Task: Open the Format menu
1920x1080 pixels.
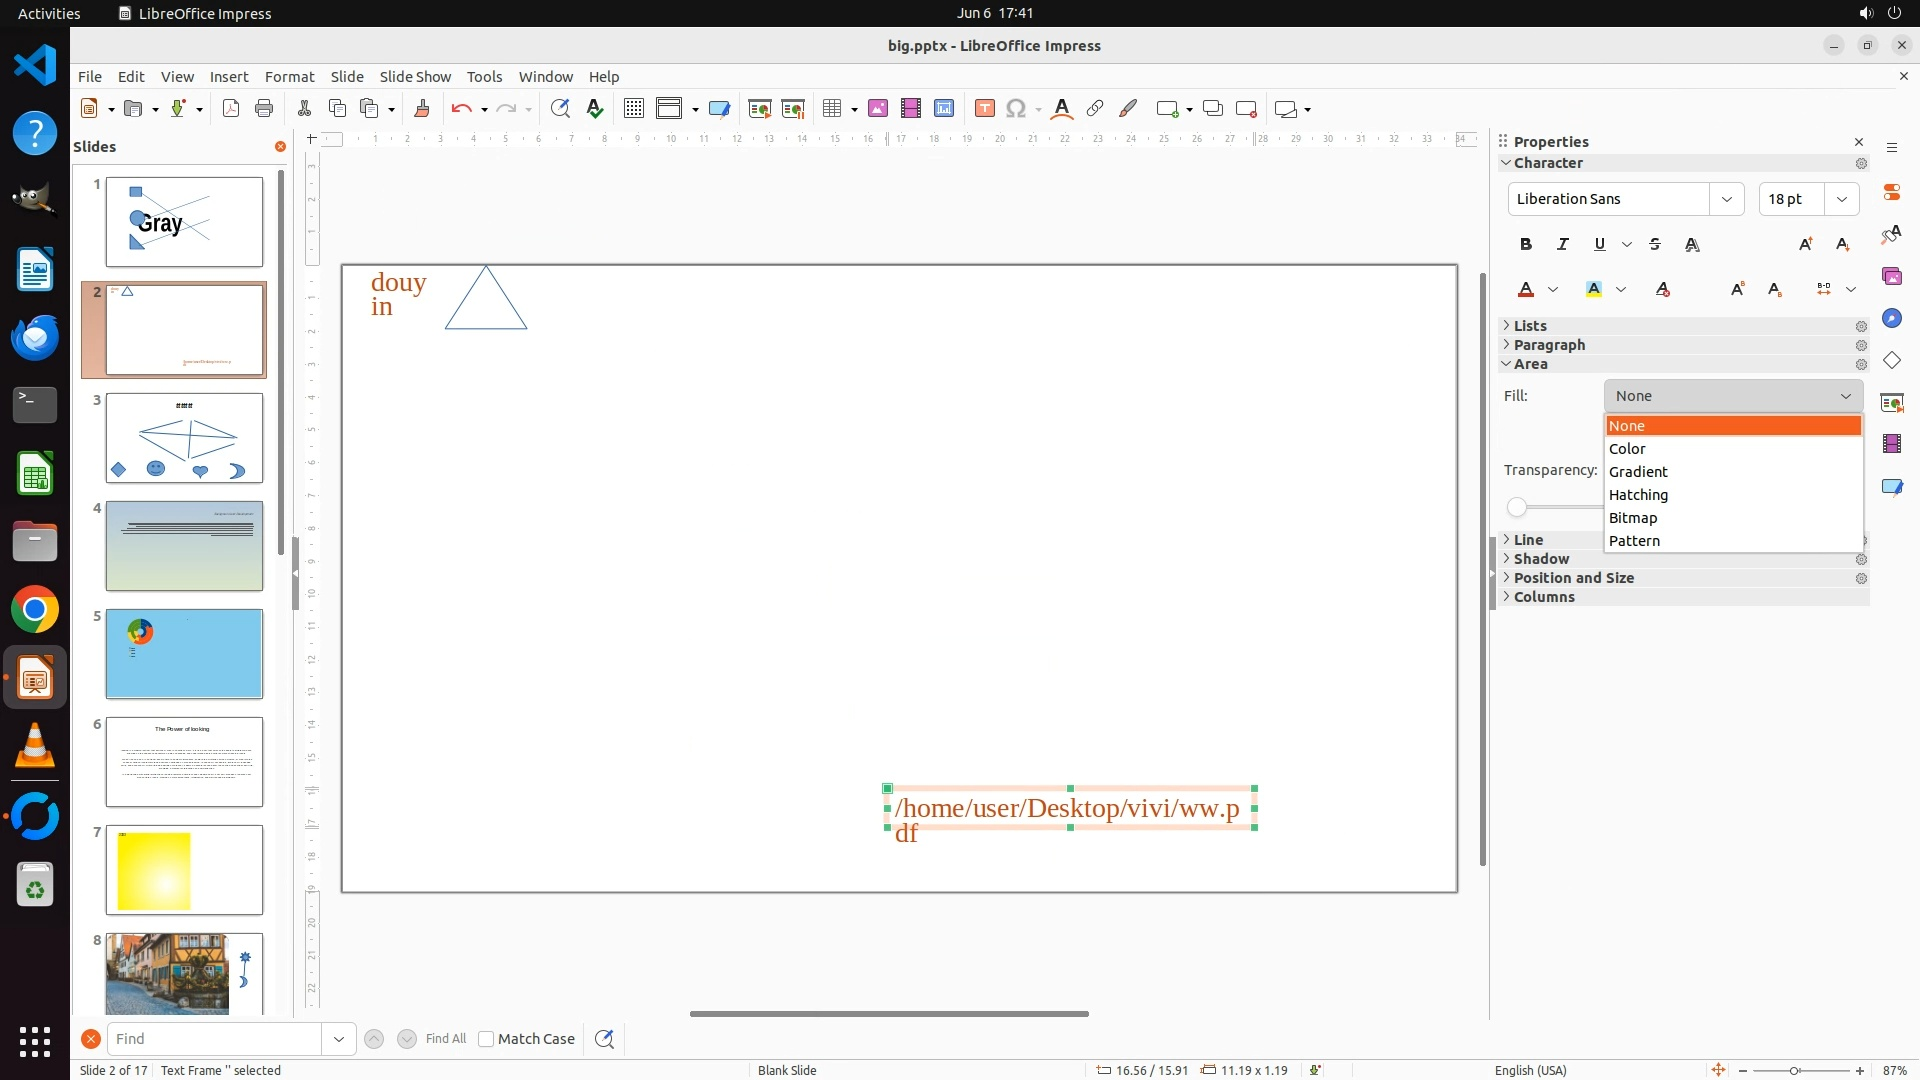Action: pos(289,77)
